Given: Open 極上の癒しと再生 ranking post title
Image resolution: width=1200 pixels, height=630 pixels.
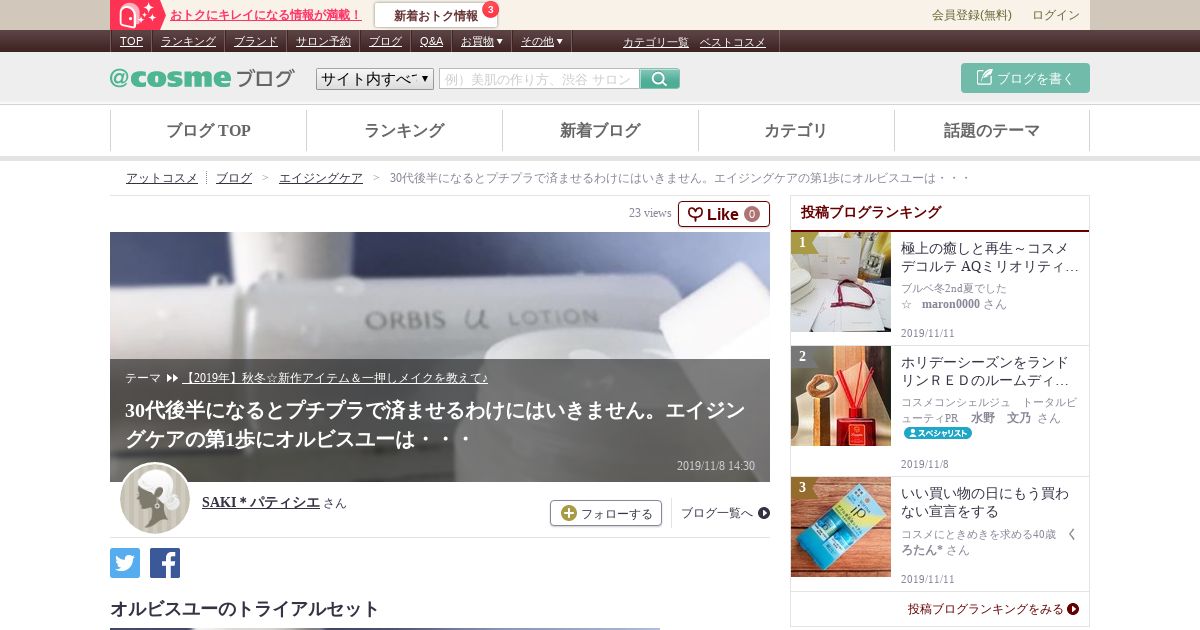Looking at the screenshot, I should tap(990, 257).
